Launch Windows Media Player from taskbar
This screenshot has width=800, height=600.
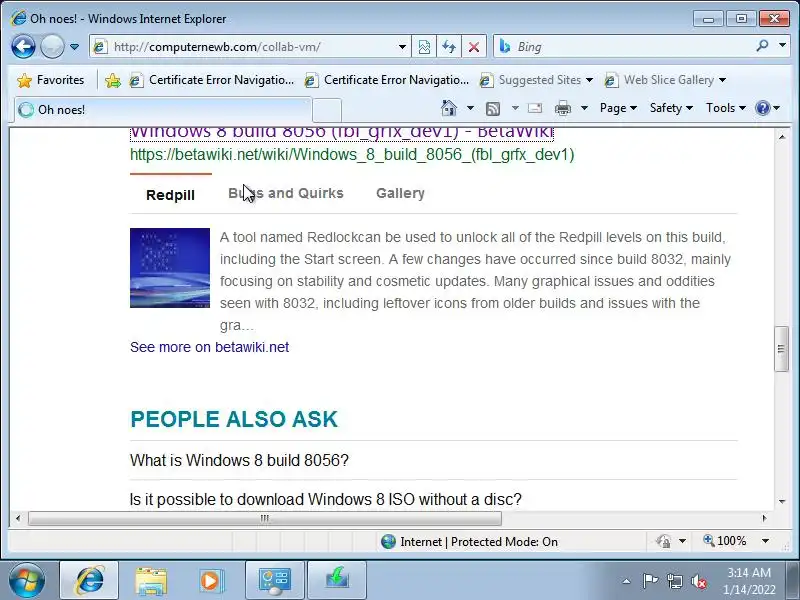point(210,581)
